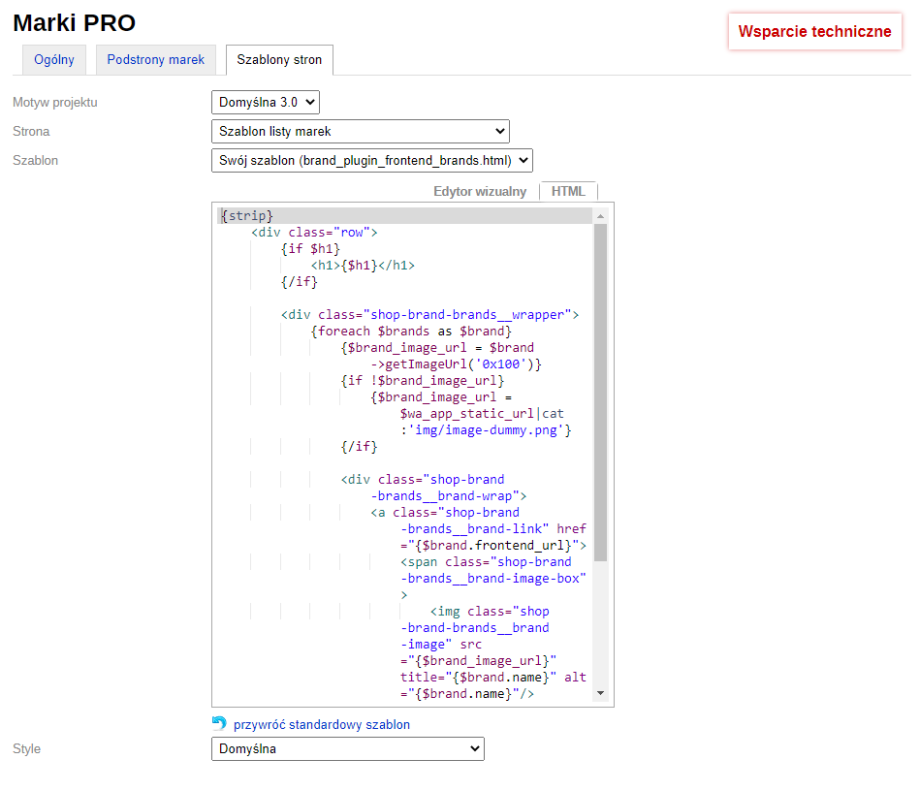Click the code editor scroll-up arrow
The height and width of the screenshot is (791, 920).
pyautogui.click(x=600, y=216)
